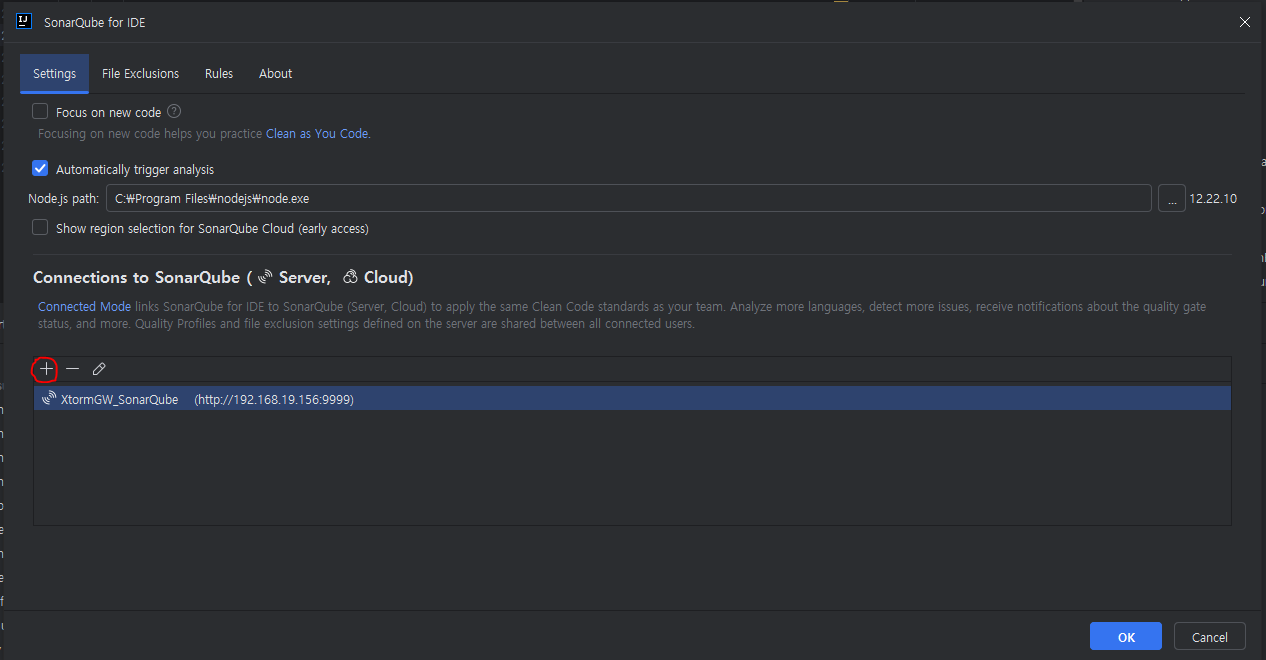Enable Show region selection for SonarQube Cloud
Screen dimensions: 1266x660
click(40, 228)
